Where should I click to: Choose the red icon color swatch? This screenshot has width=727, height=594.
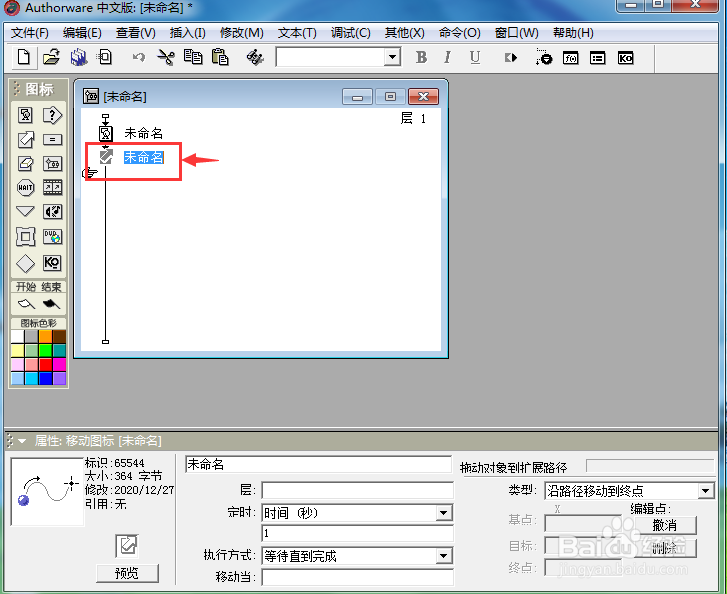coord(45,364)
